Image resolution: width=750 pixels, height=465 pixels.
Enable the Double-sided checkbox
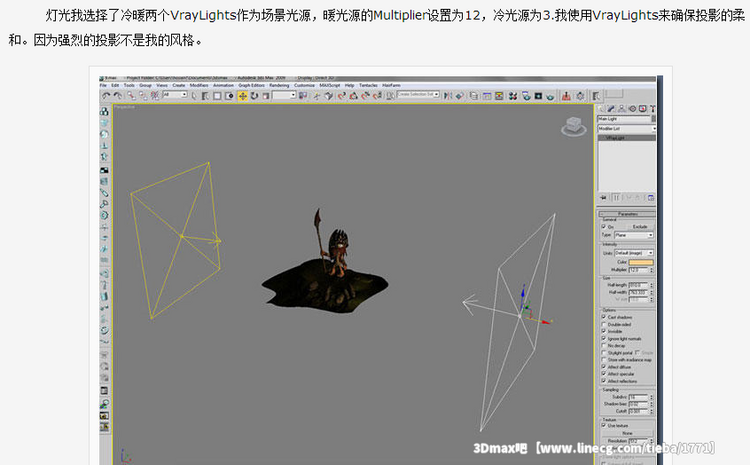pyautogui.click(x=604, y=324)
